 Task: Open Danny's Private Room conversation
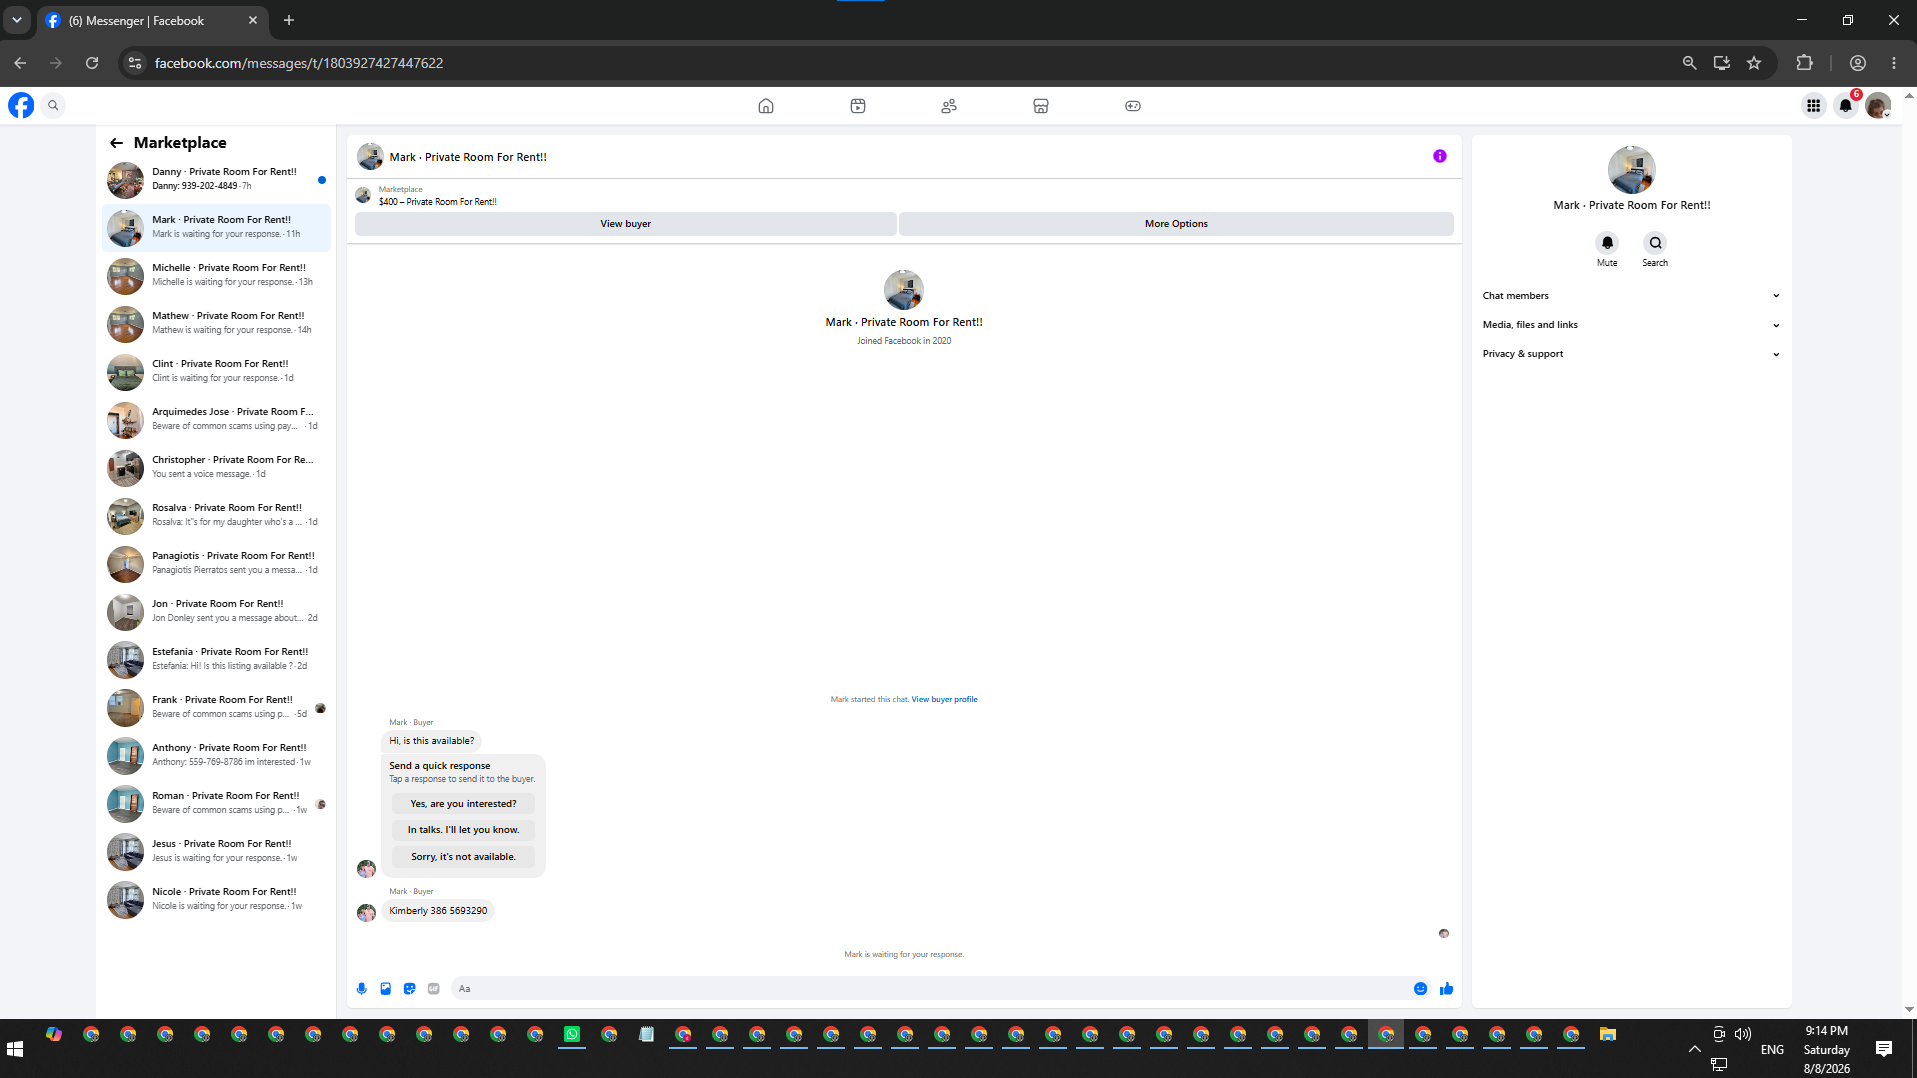point(216,180)
